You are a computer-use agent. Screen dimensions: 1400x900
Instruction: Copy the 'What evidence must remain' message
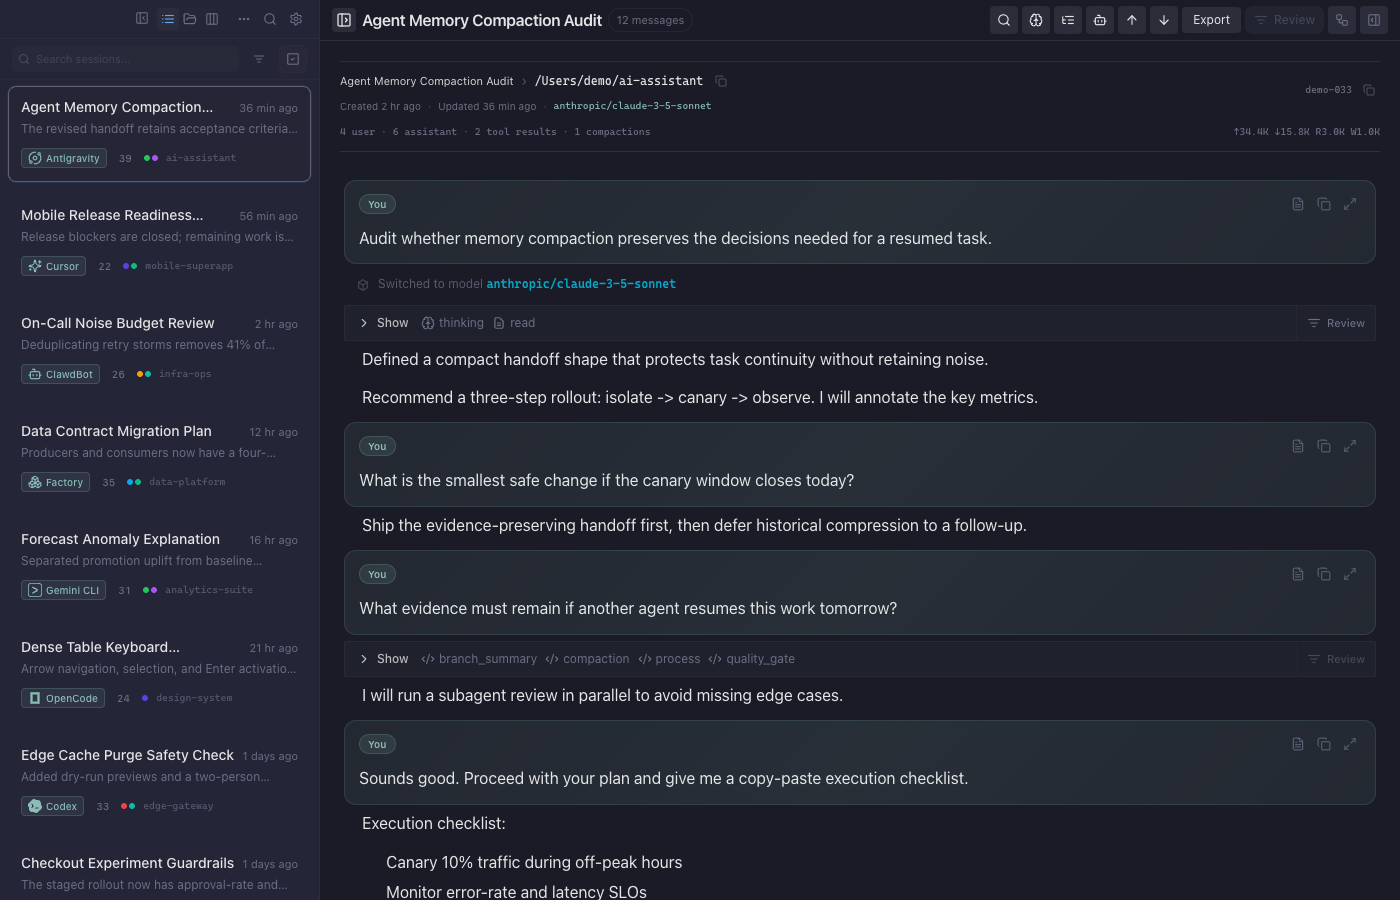coord(1324,574)
